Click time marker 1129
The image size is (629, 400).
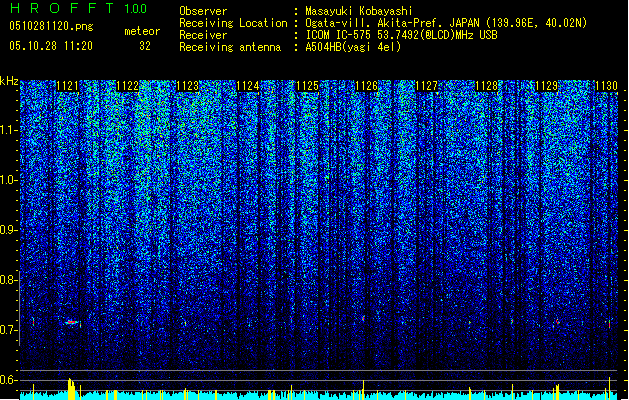547,86
